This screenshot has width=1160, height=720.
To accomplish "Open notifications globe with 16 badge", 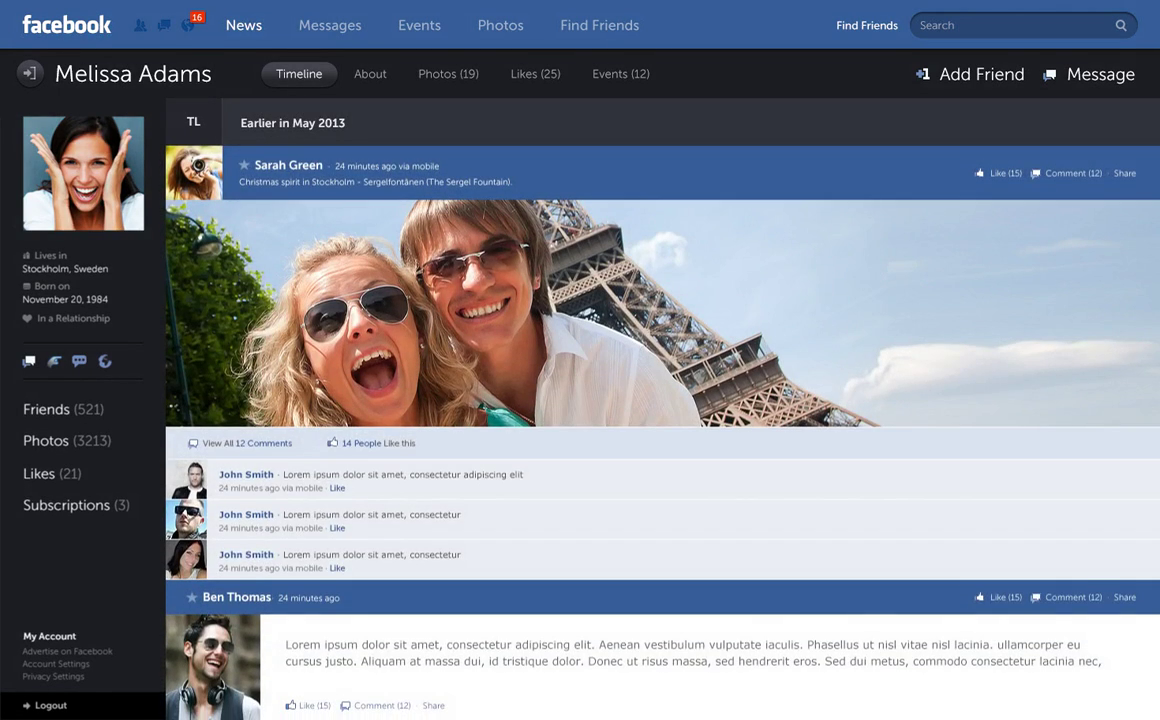I will pyautogui.click(x=187, y=26).
